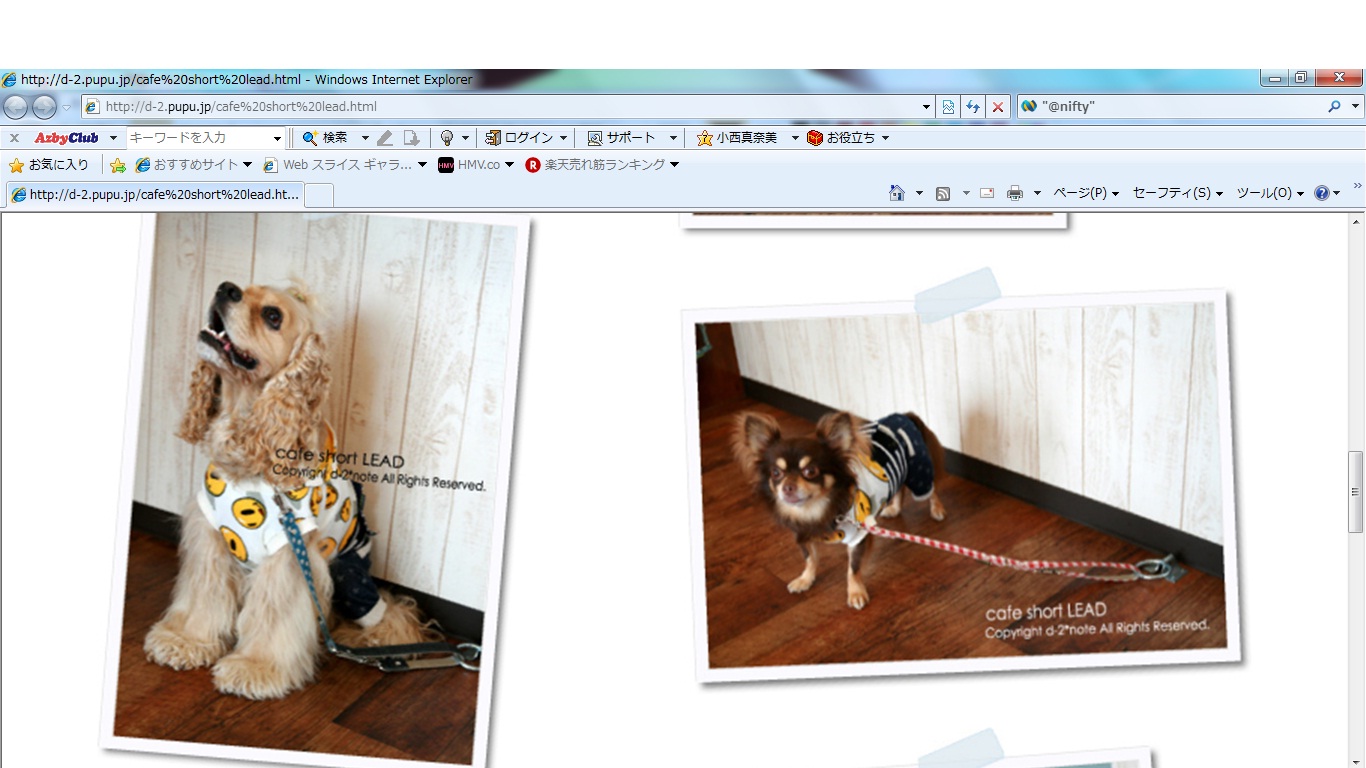Click the 小西真奈美 toolbar button
The image size is (1366, 768).
pyautogui.click(x=738, y=138)
